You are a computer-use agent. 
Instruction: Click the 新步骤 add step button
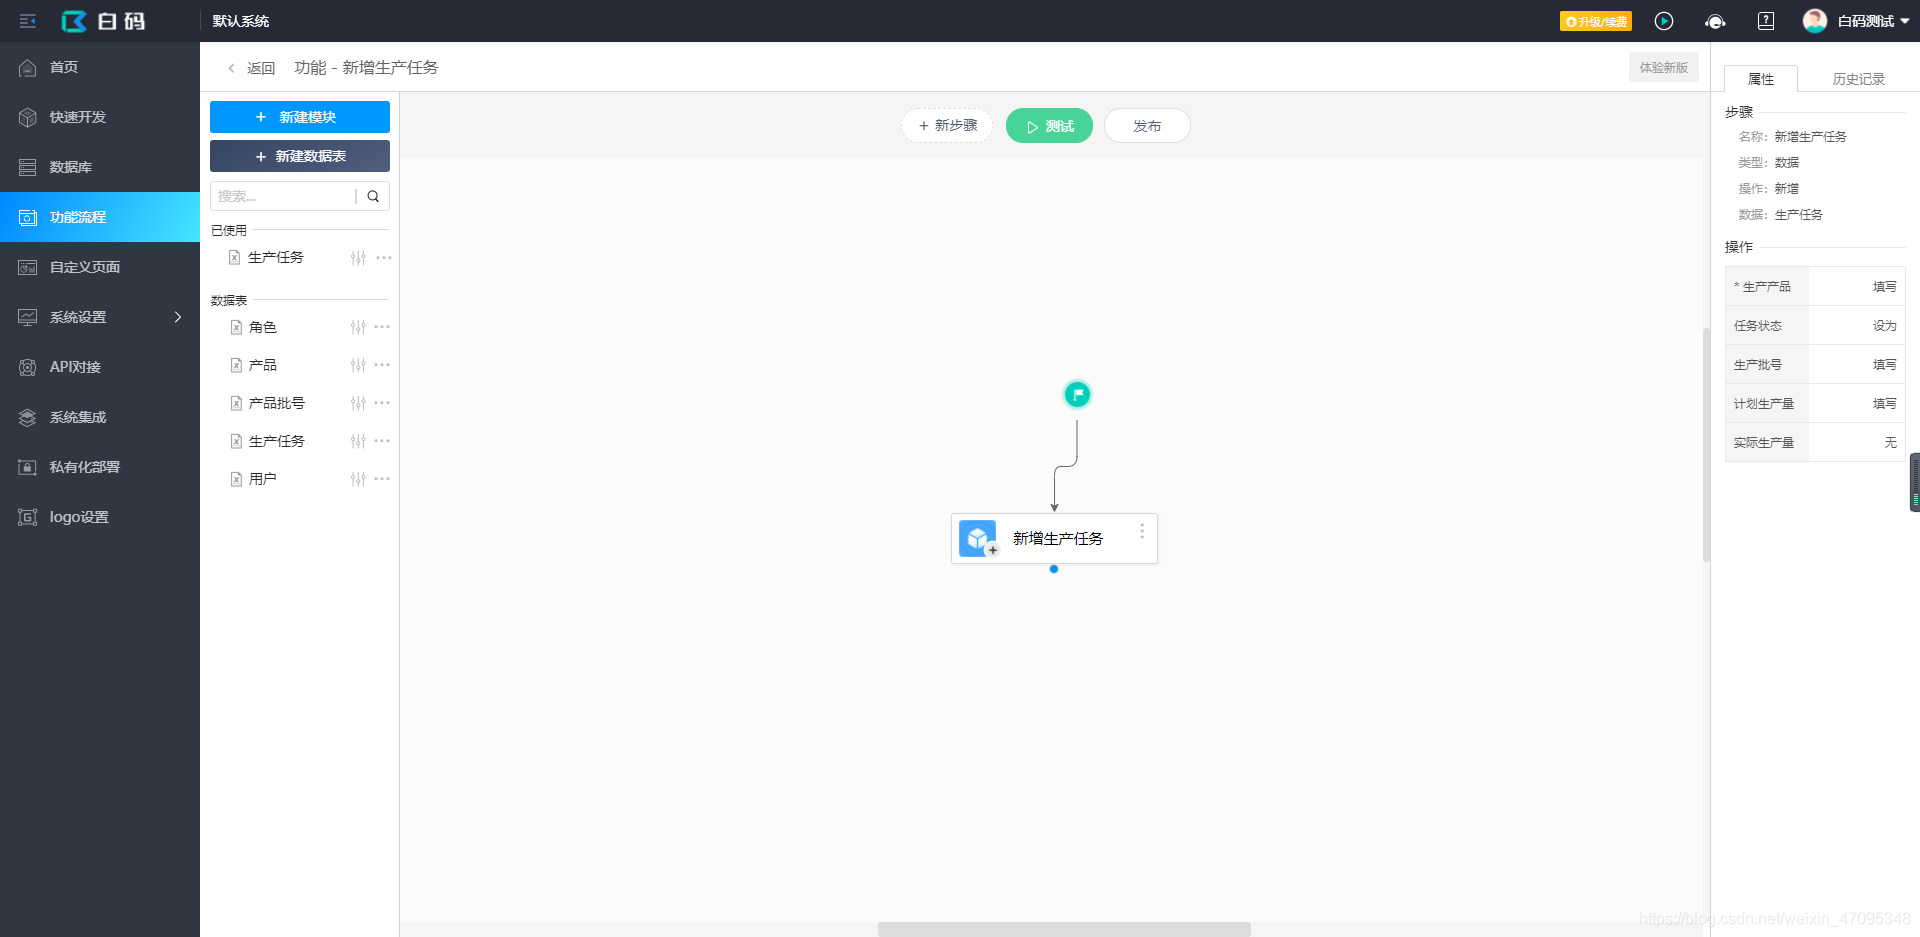pyautogui.click(x=947, y=126)
